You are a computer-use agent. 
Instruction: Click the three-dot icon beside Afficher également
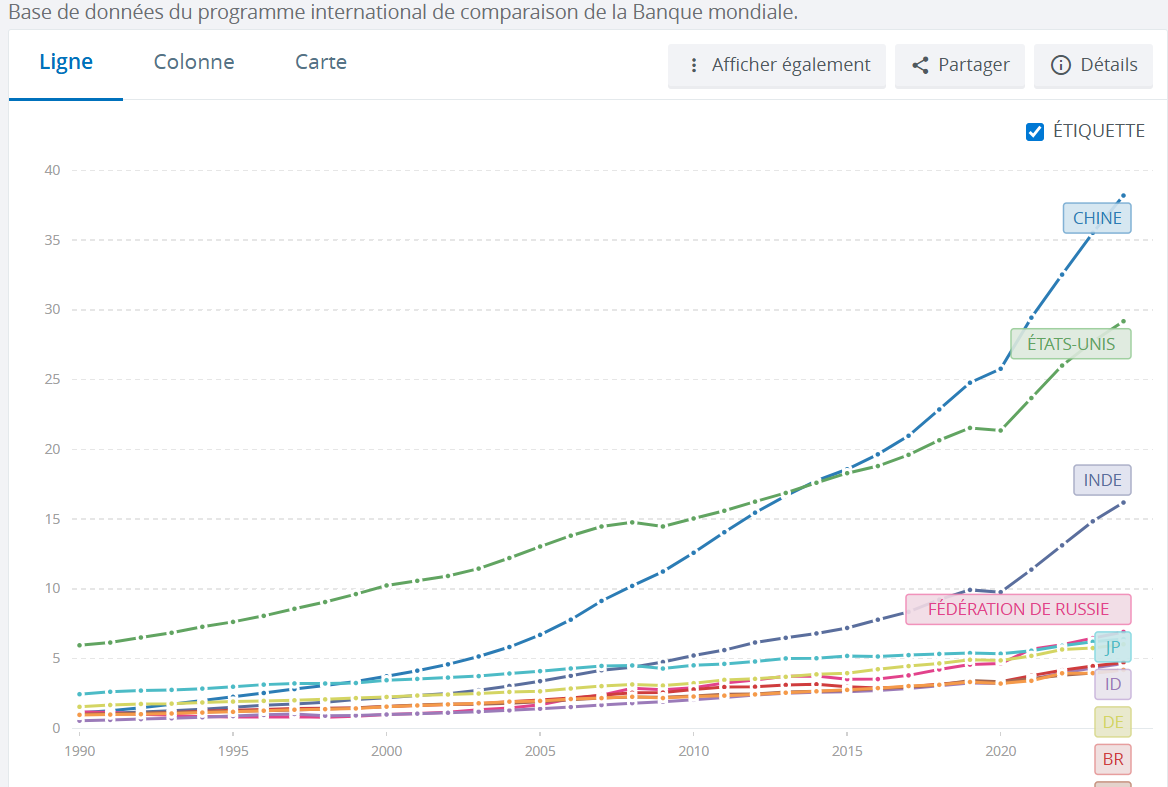tap(694, 65)
